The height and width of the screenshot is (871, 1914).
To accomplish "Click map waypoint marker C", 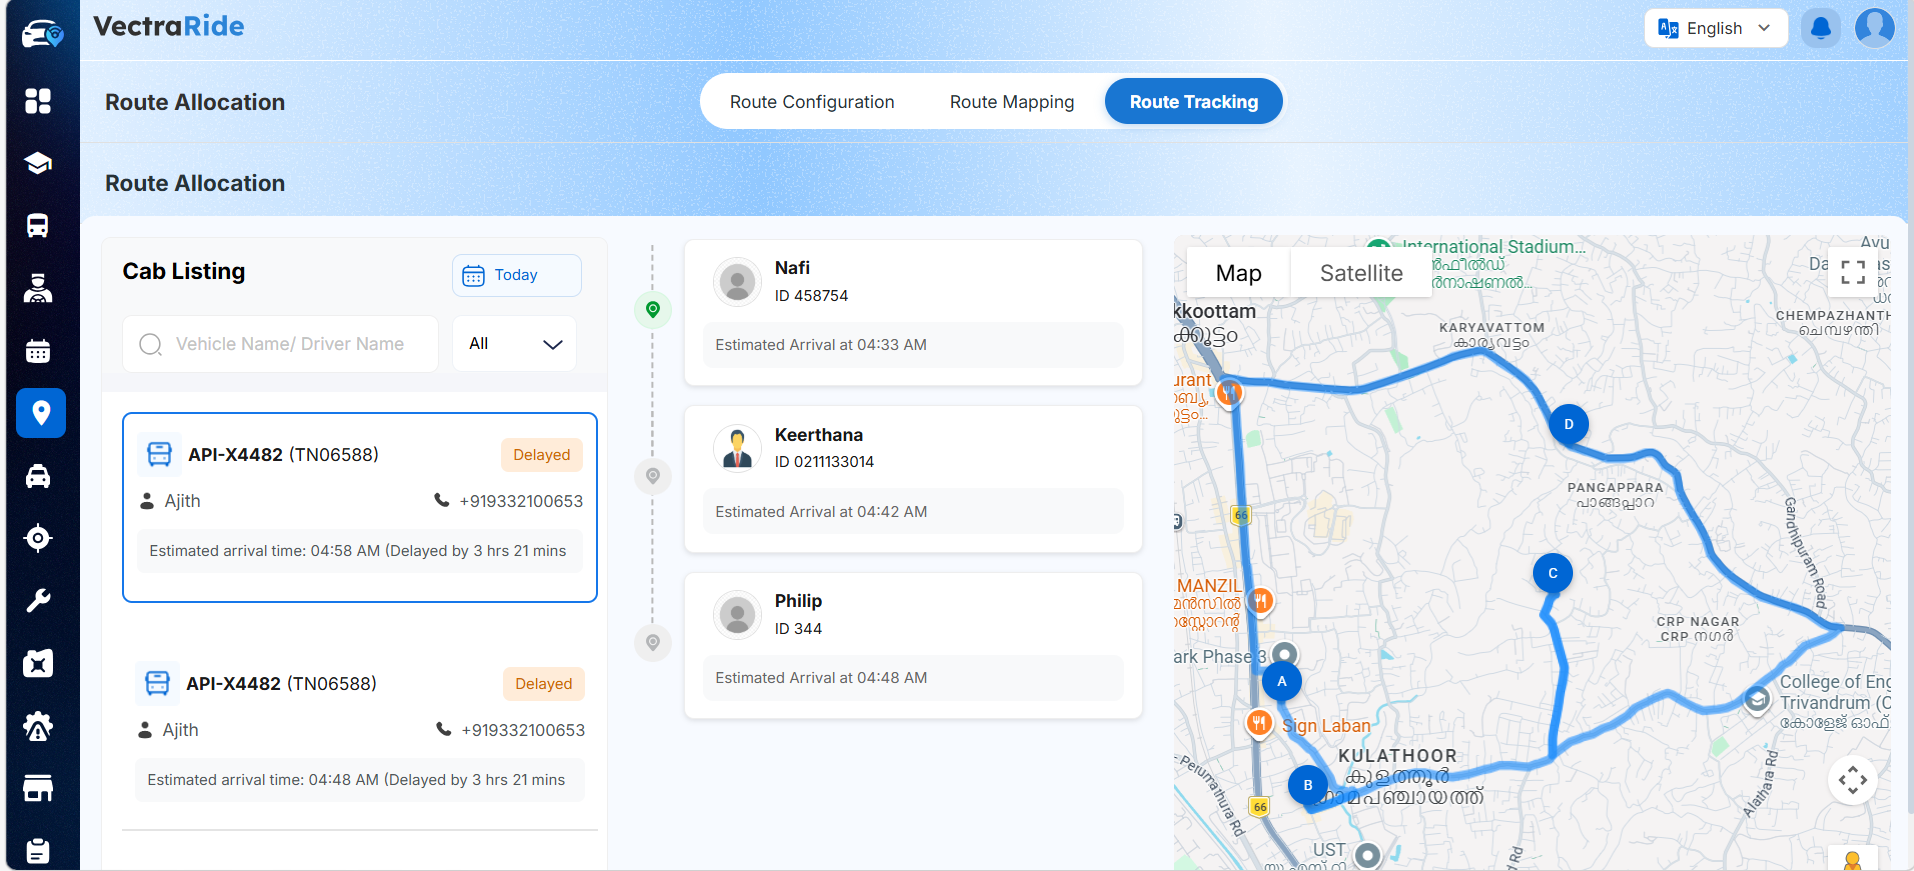I will (x=1553, y=573).
